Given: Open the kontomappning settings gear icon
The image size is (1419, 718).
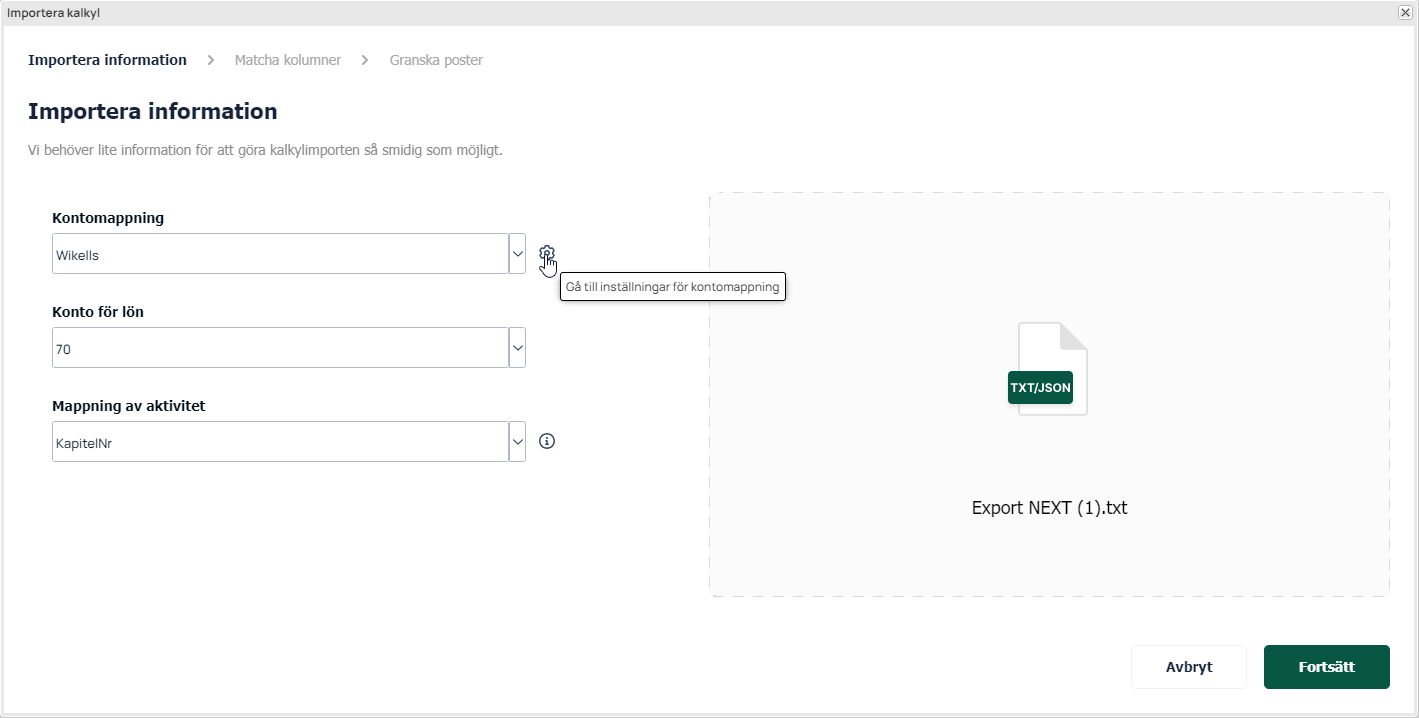Looking at the screenshot, I should [546, 254].
